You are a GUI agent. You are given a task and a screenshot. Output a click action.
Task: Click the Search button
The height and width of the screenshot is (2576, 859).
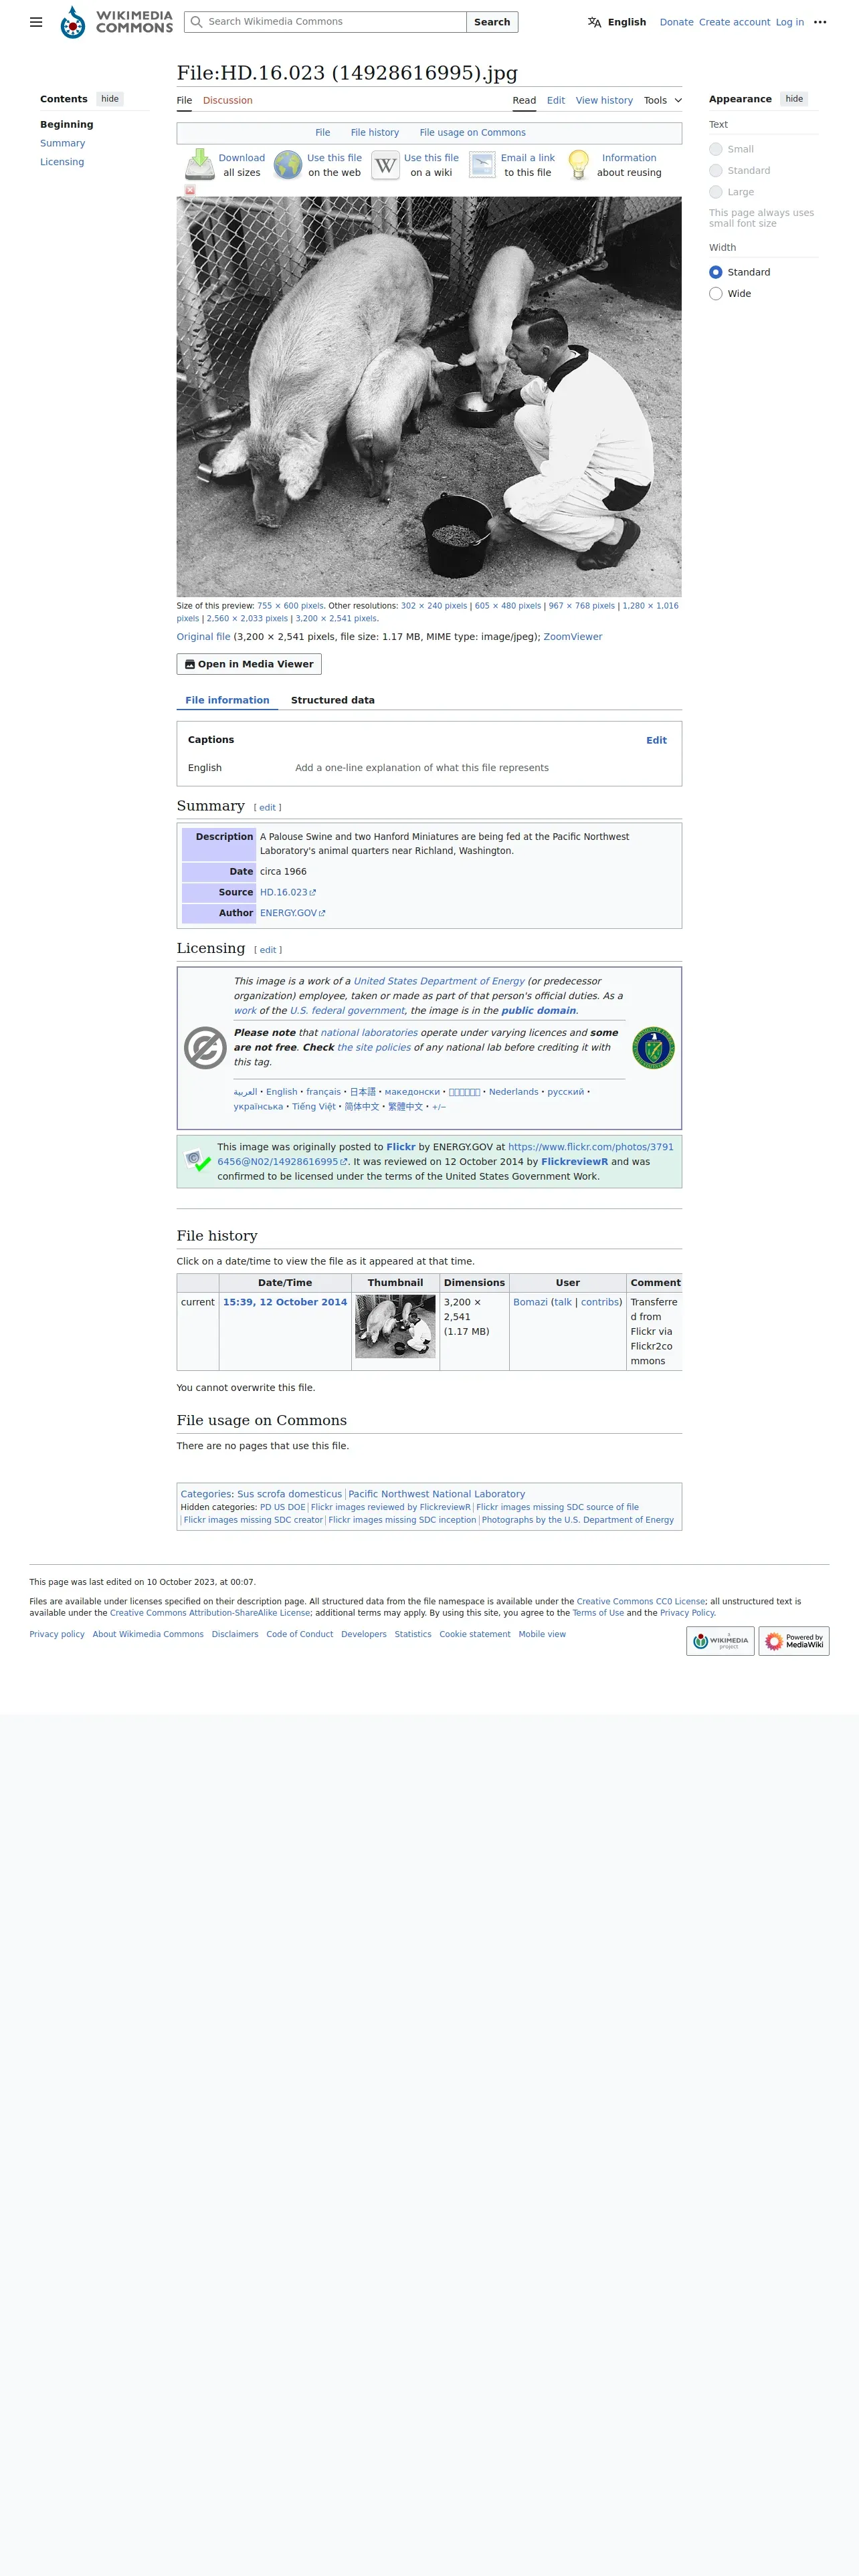click(x=492, y=22)
